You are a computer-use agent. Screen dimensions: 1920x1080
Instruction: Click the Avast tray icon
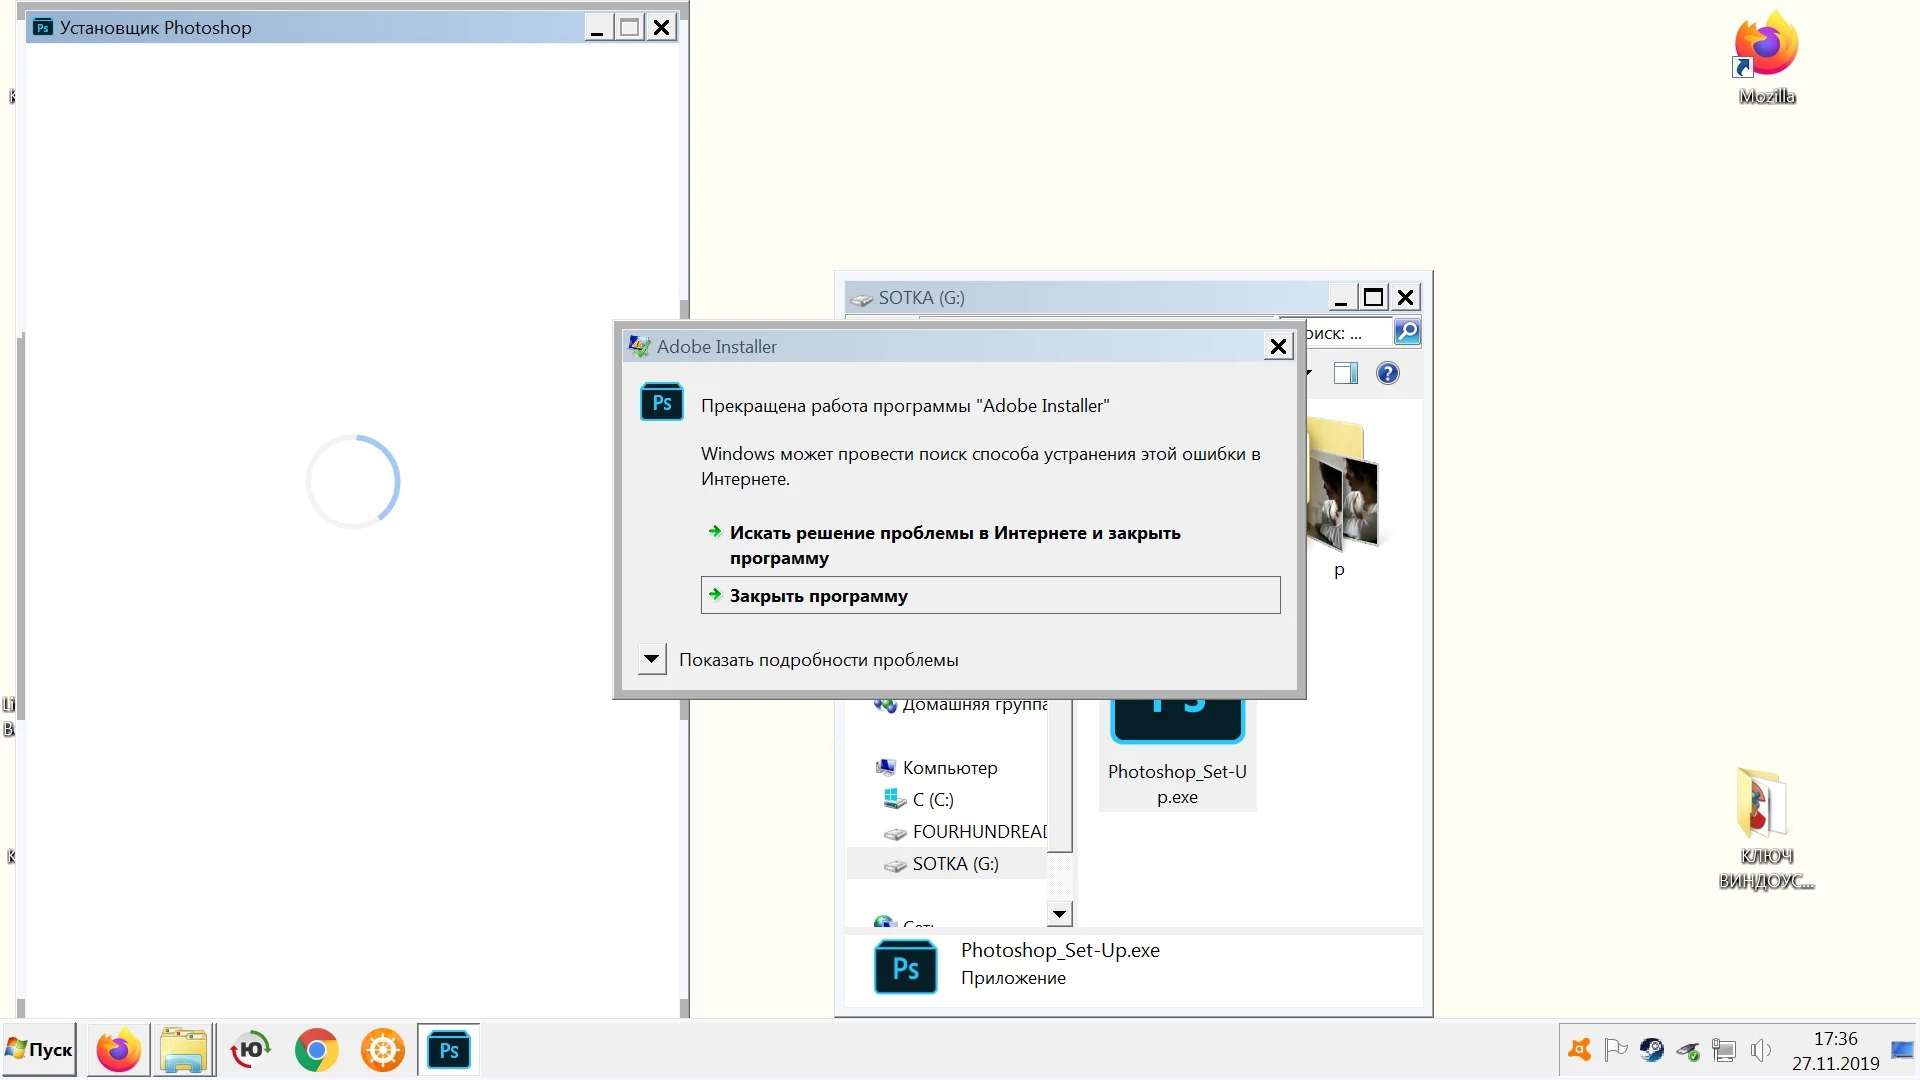pyautogui.click(x=1580, y=1050)
